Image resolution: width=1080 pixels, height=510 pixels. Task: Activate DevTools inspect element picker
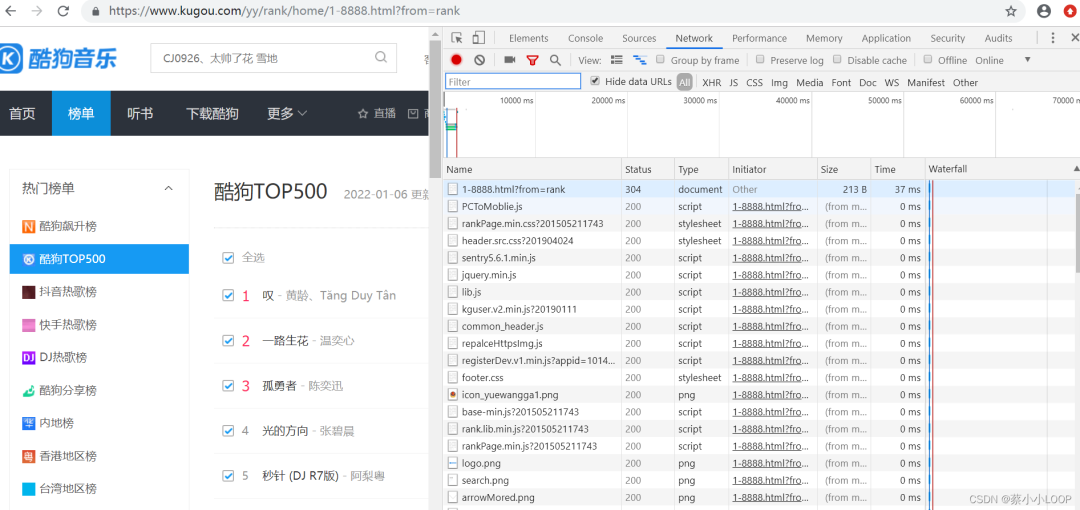(x=457, y=38)
